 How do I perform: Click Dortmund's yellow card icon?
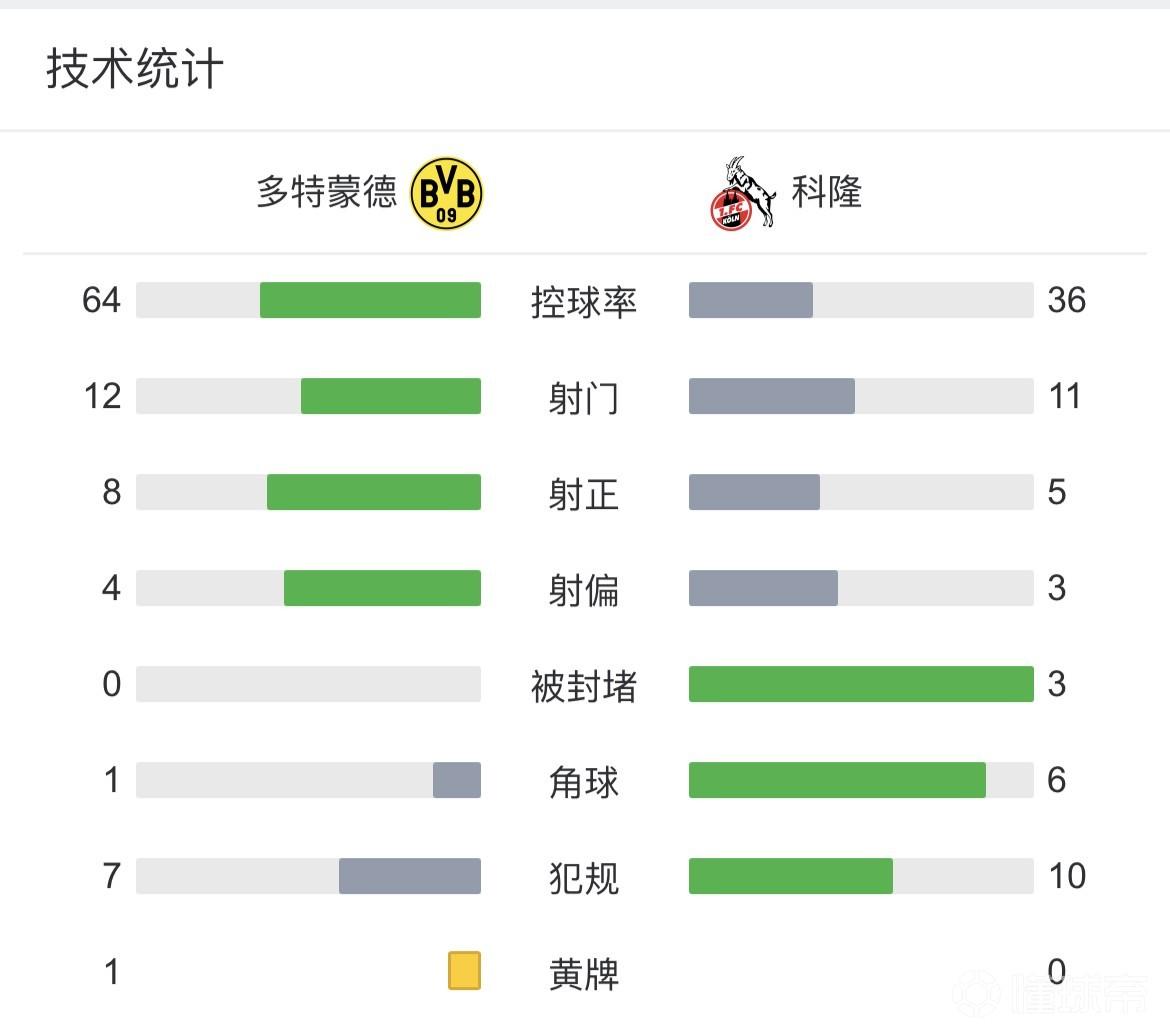[x=464, y=971]
